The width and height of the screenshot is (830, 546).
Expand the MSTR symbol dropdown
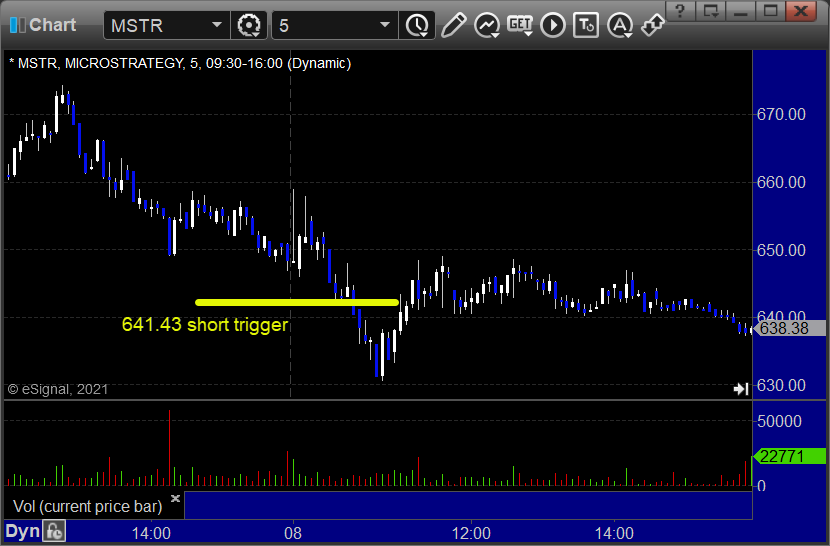pyautogui.click(x=216, y=24)
